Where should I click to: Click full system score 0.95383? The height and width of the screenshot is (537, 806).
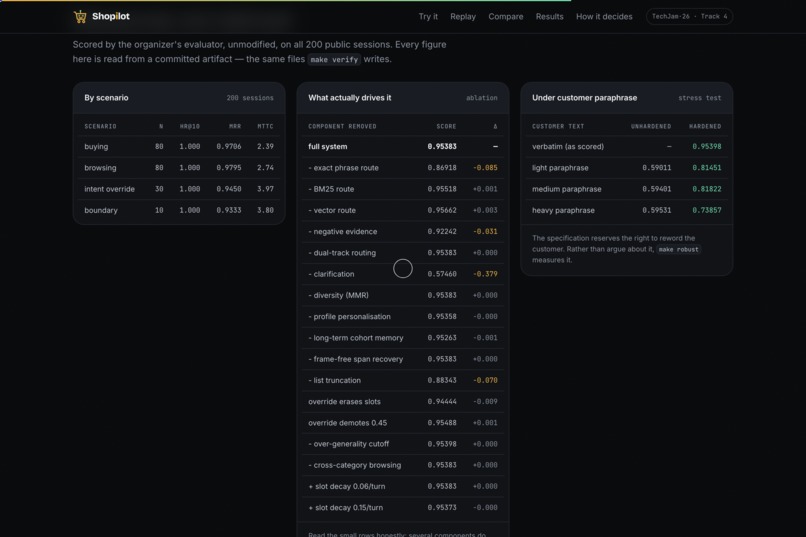[442, 146]
